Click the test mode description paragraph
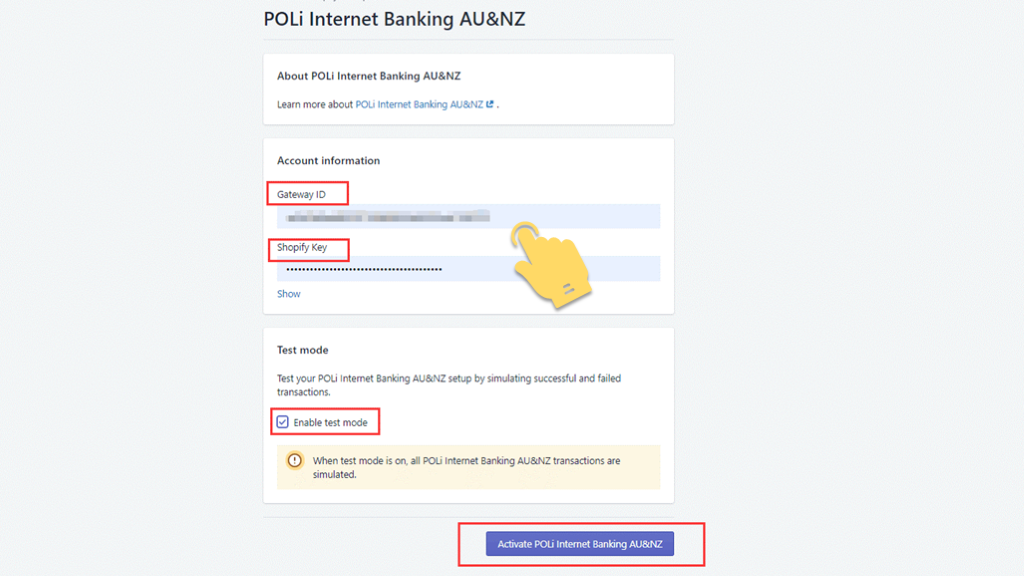Viewport: 1024px width, 576px height. pyautogui.click(x=449, y=385)
